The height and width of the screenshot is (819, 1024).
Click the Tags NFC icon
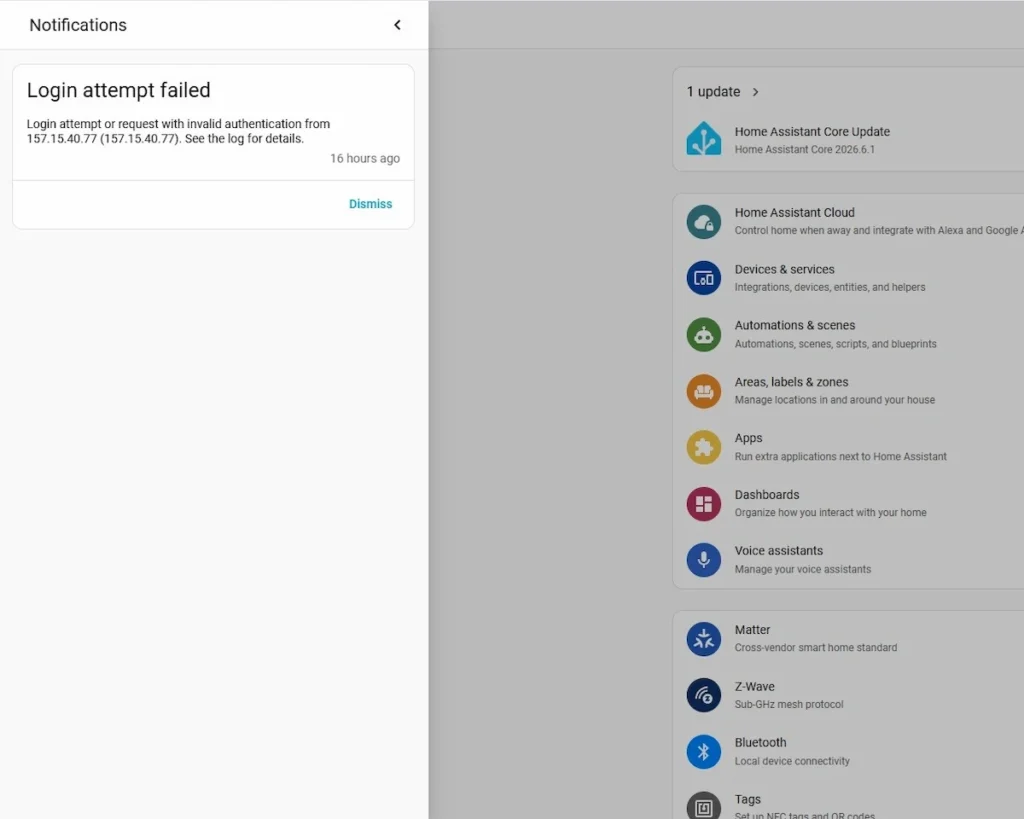point(703,808)
